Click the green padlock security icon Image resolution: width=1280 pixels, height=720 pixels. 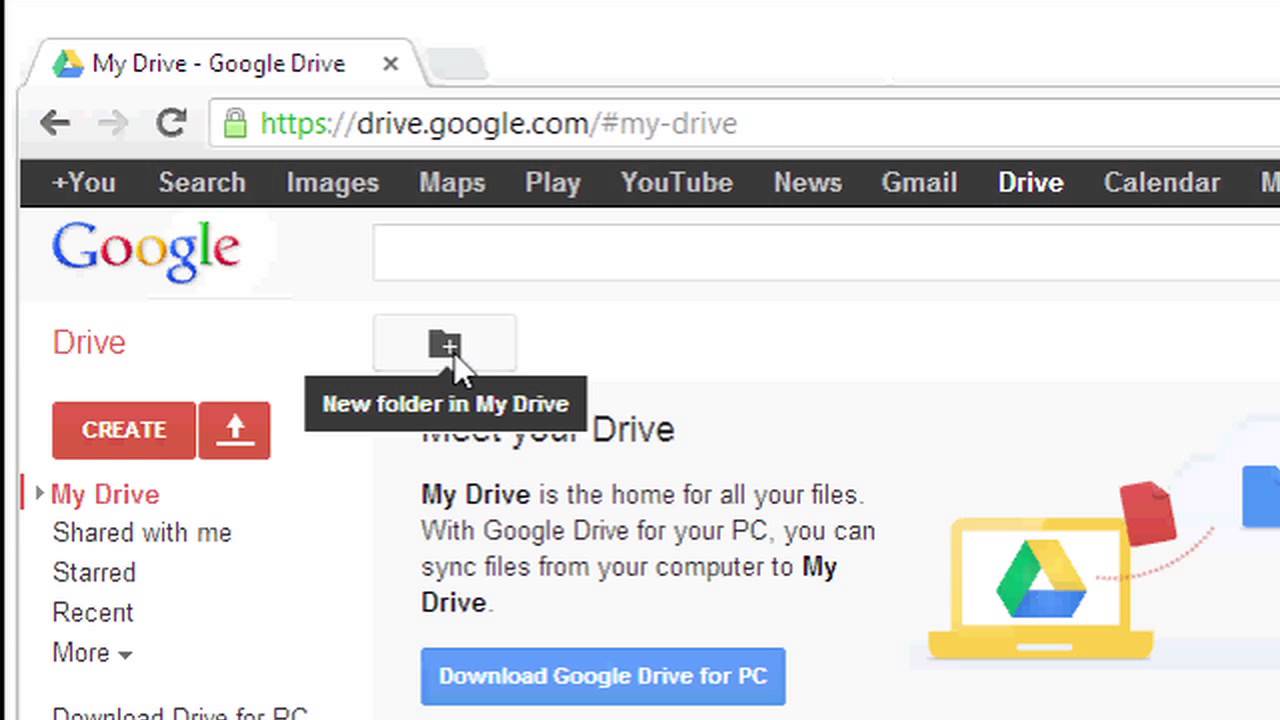pos(235,123)
